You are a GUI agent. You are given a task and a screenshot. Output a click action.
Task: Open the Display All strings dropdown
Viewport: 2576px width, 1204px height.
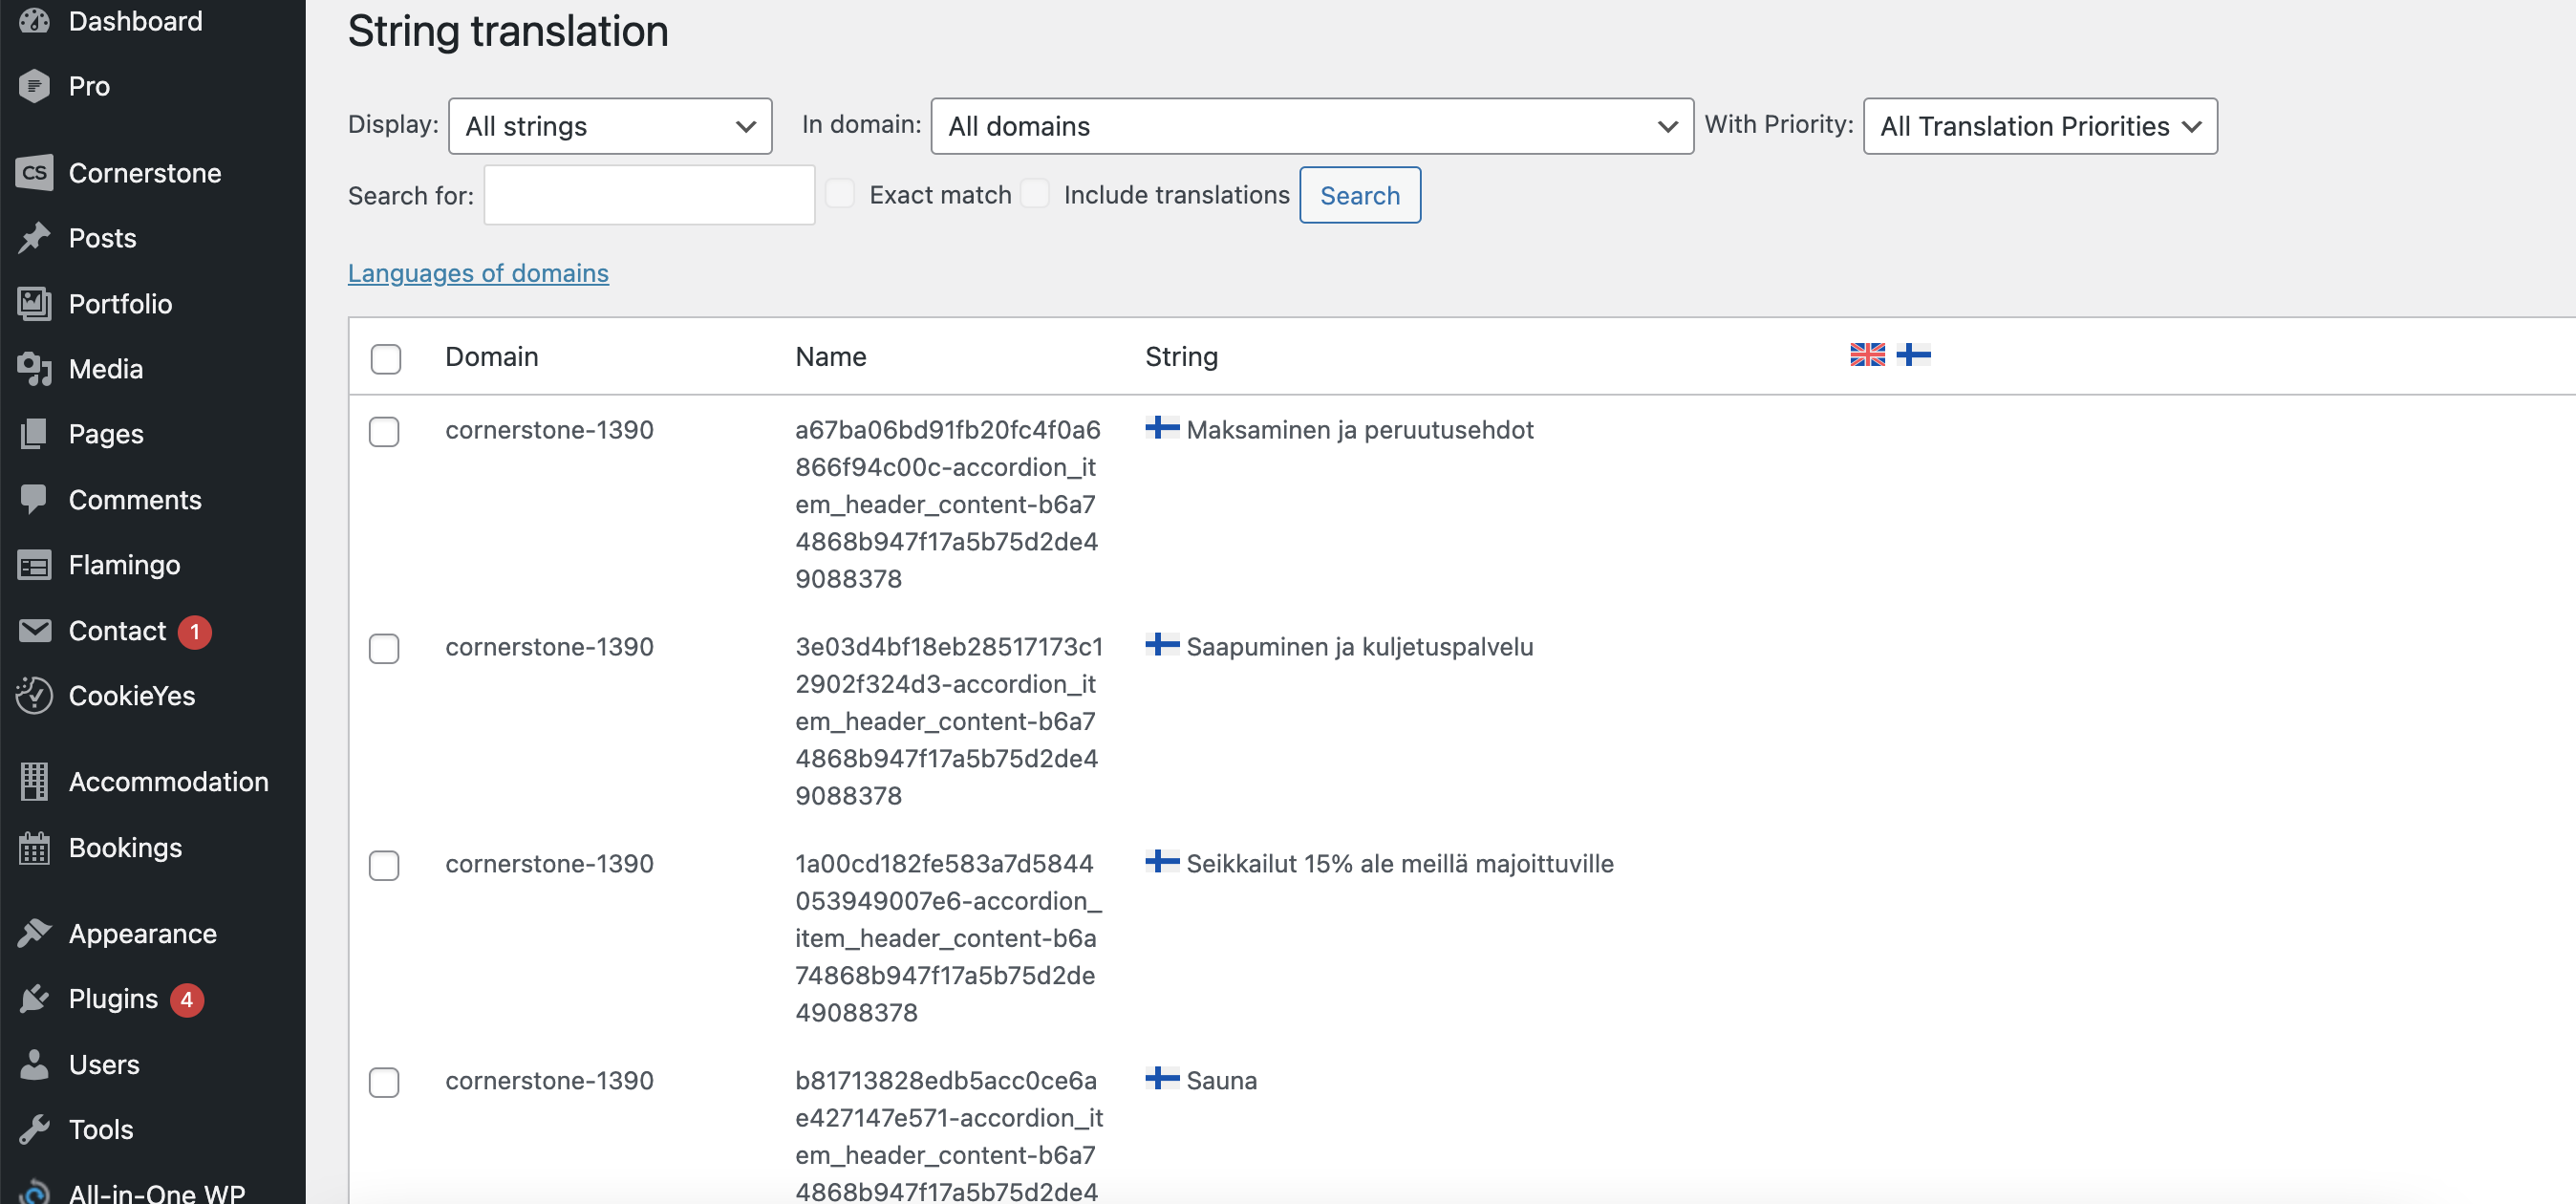tap(609, 126)
